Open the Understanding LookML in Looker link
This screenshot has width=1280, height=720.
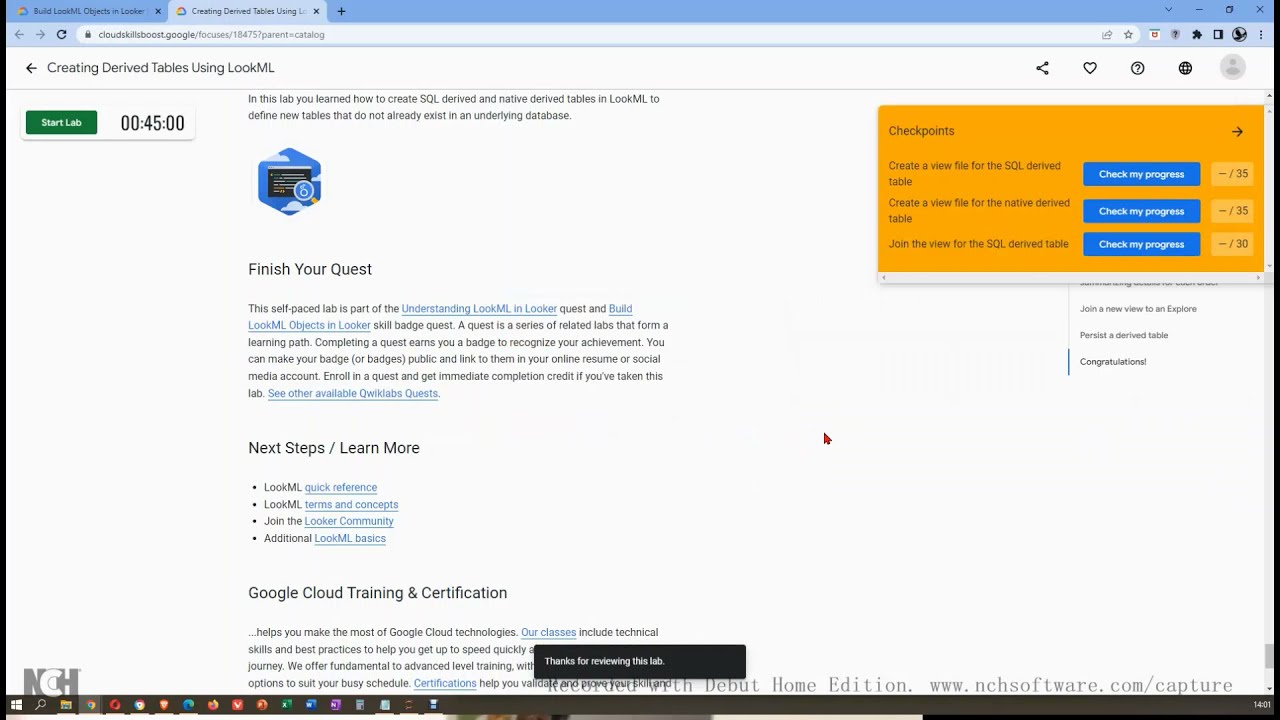coord(479,309)
